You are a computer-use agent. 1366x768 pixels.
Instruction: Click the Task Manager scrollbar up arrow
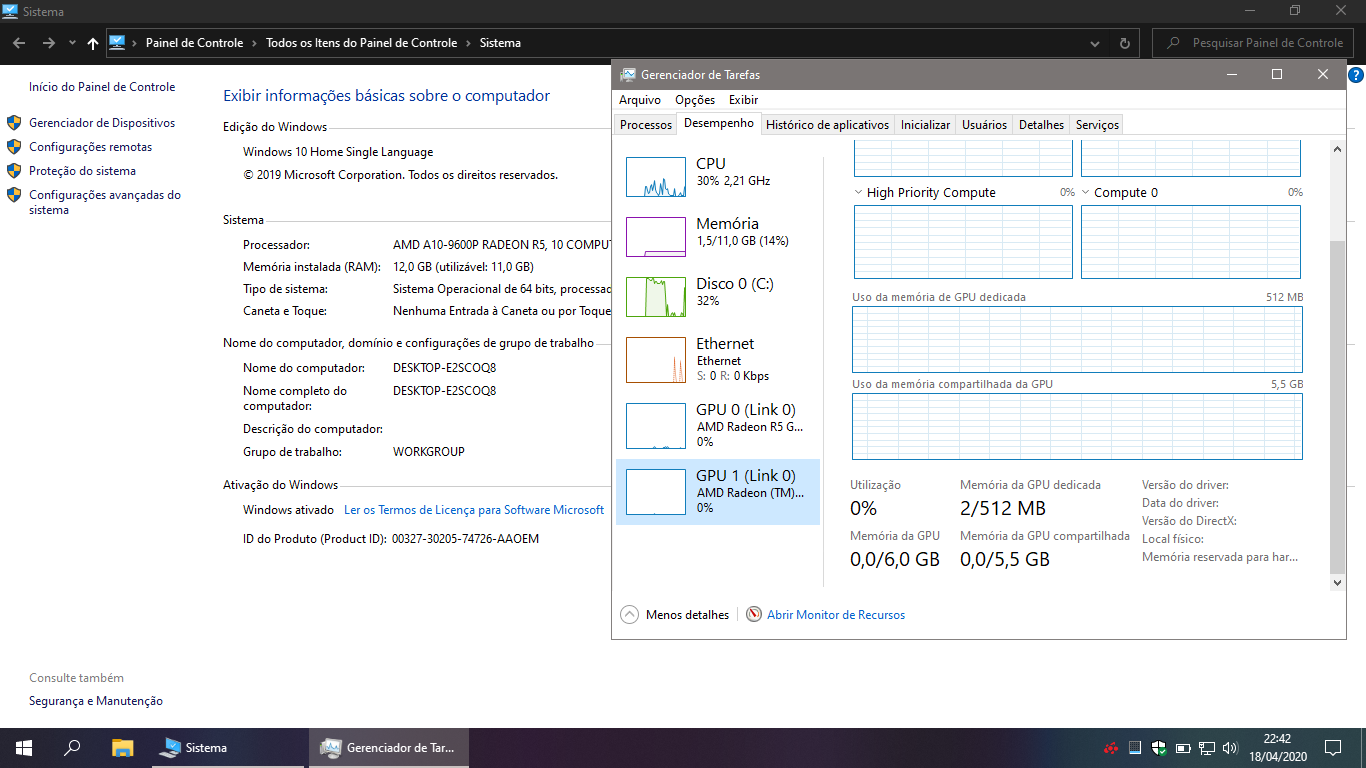click(x=1338, y=149)
